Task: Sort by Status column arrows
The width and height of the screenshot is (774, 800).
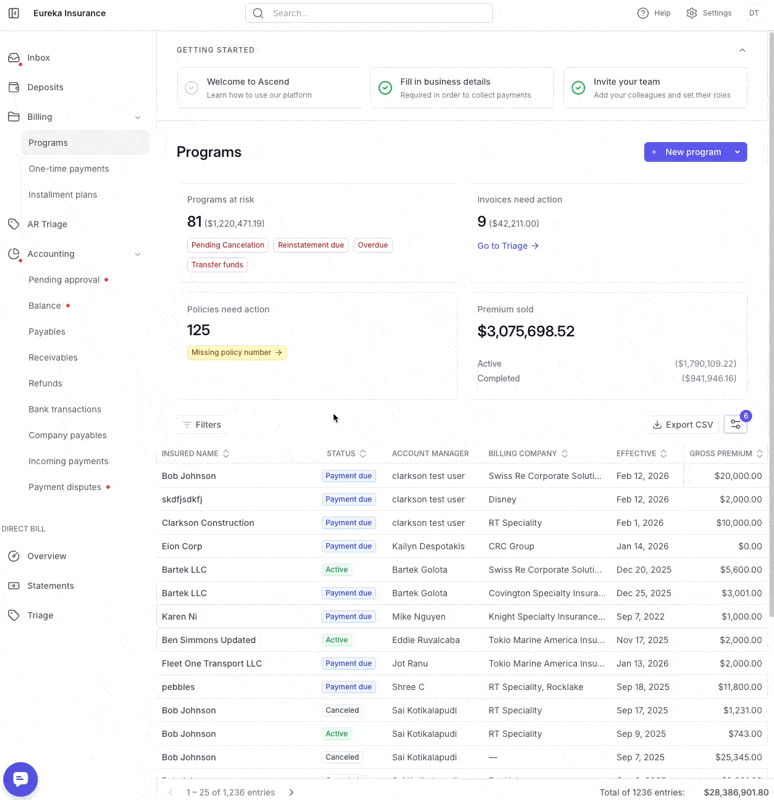Action: 363,454
